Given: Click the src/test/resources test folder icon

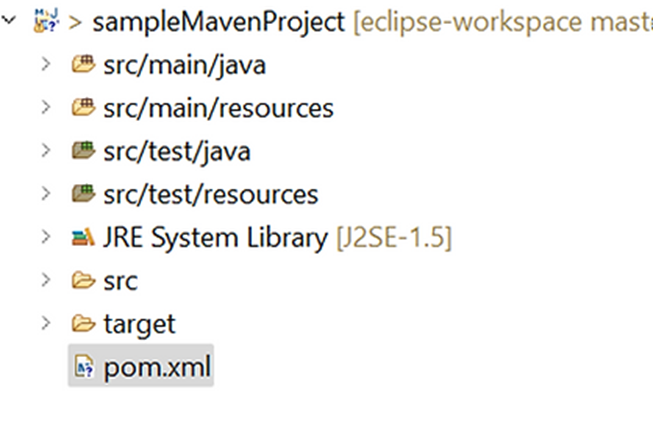Looking at the screenshot, I should [x=83, y=194].
